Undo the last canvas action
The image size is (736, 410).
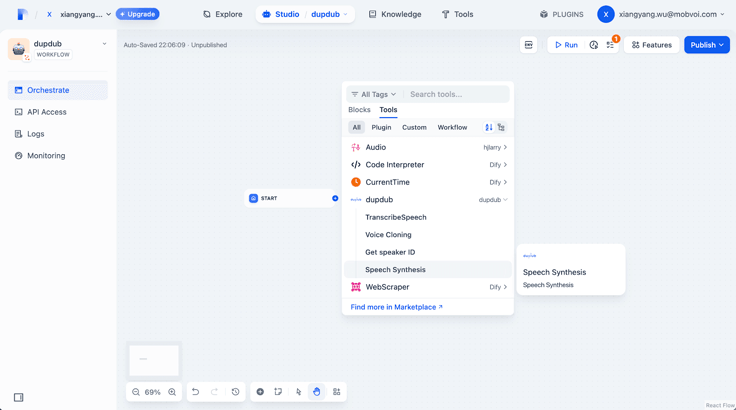[x=195, y=392]
